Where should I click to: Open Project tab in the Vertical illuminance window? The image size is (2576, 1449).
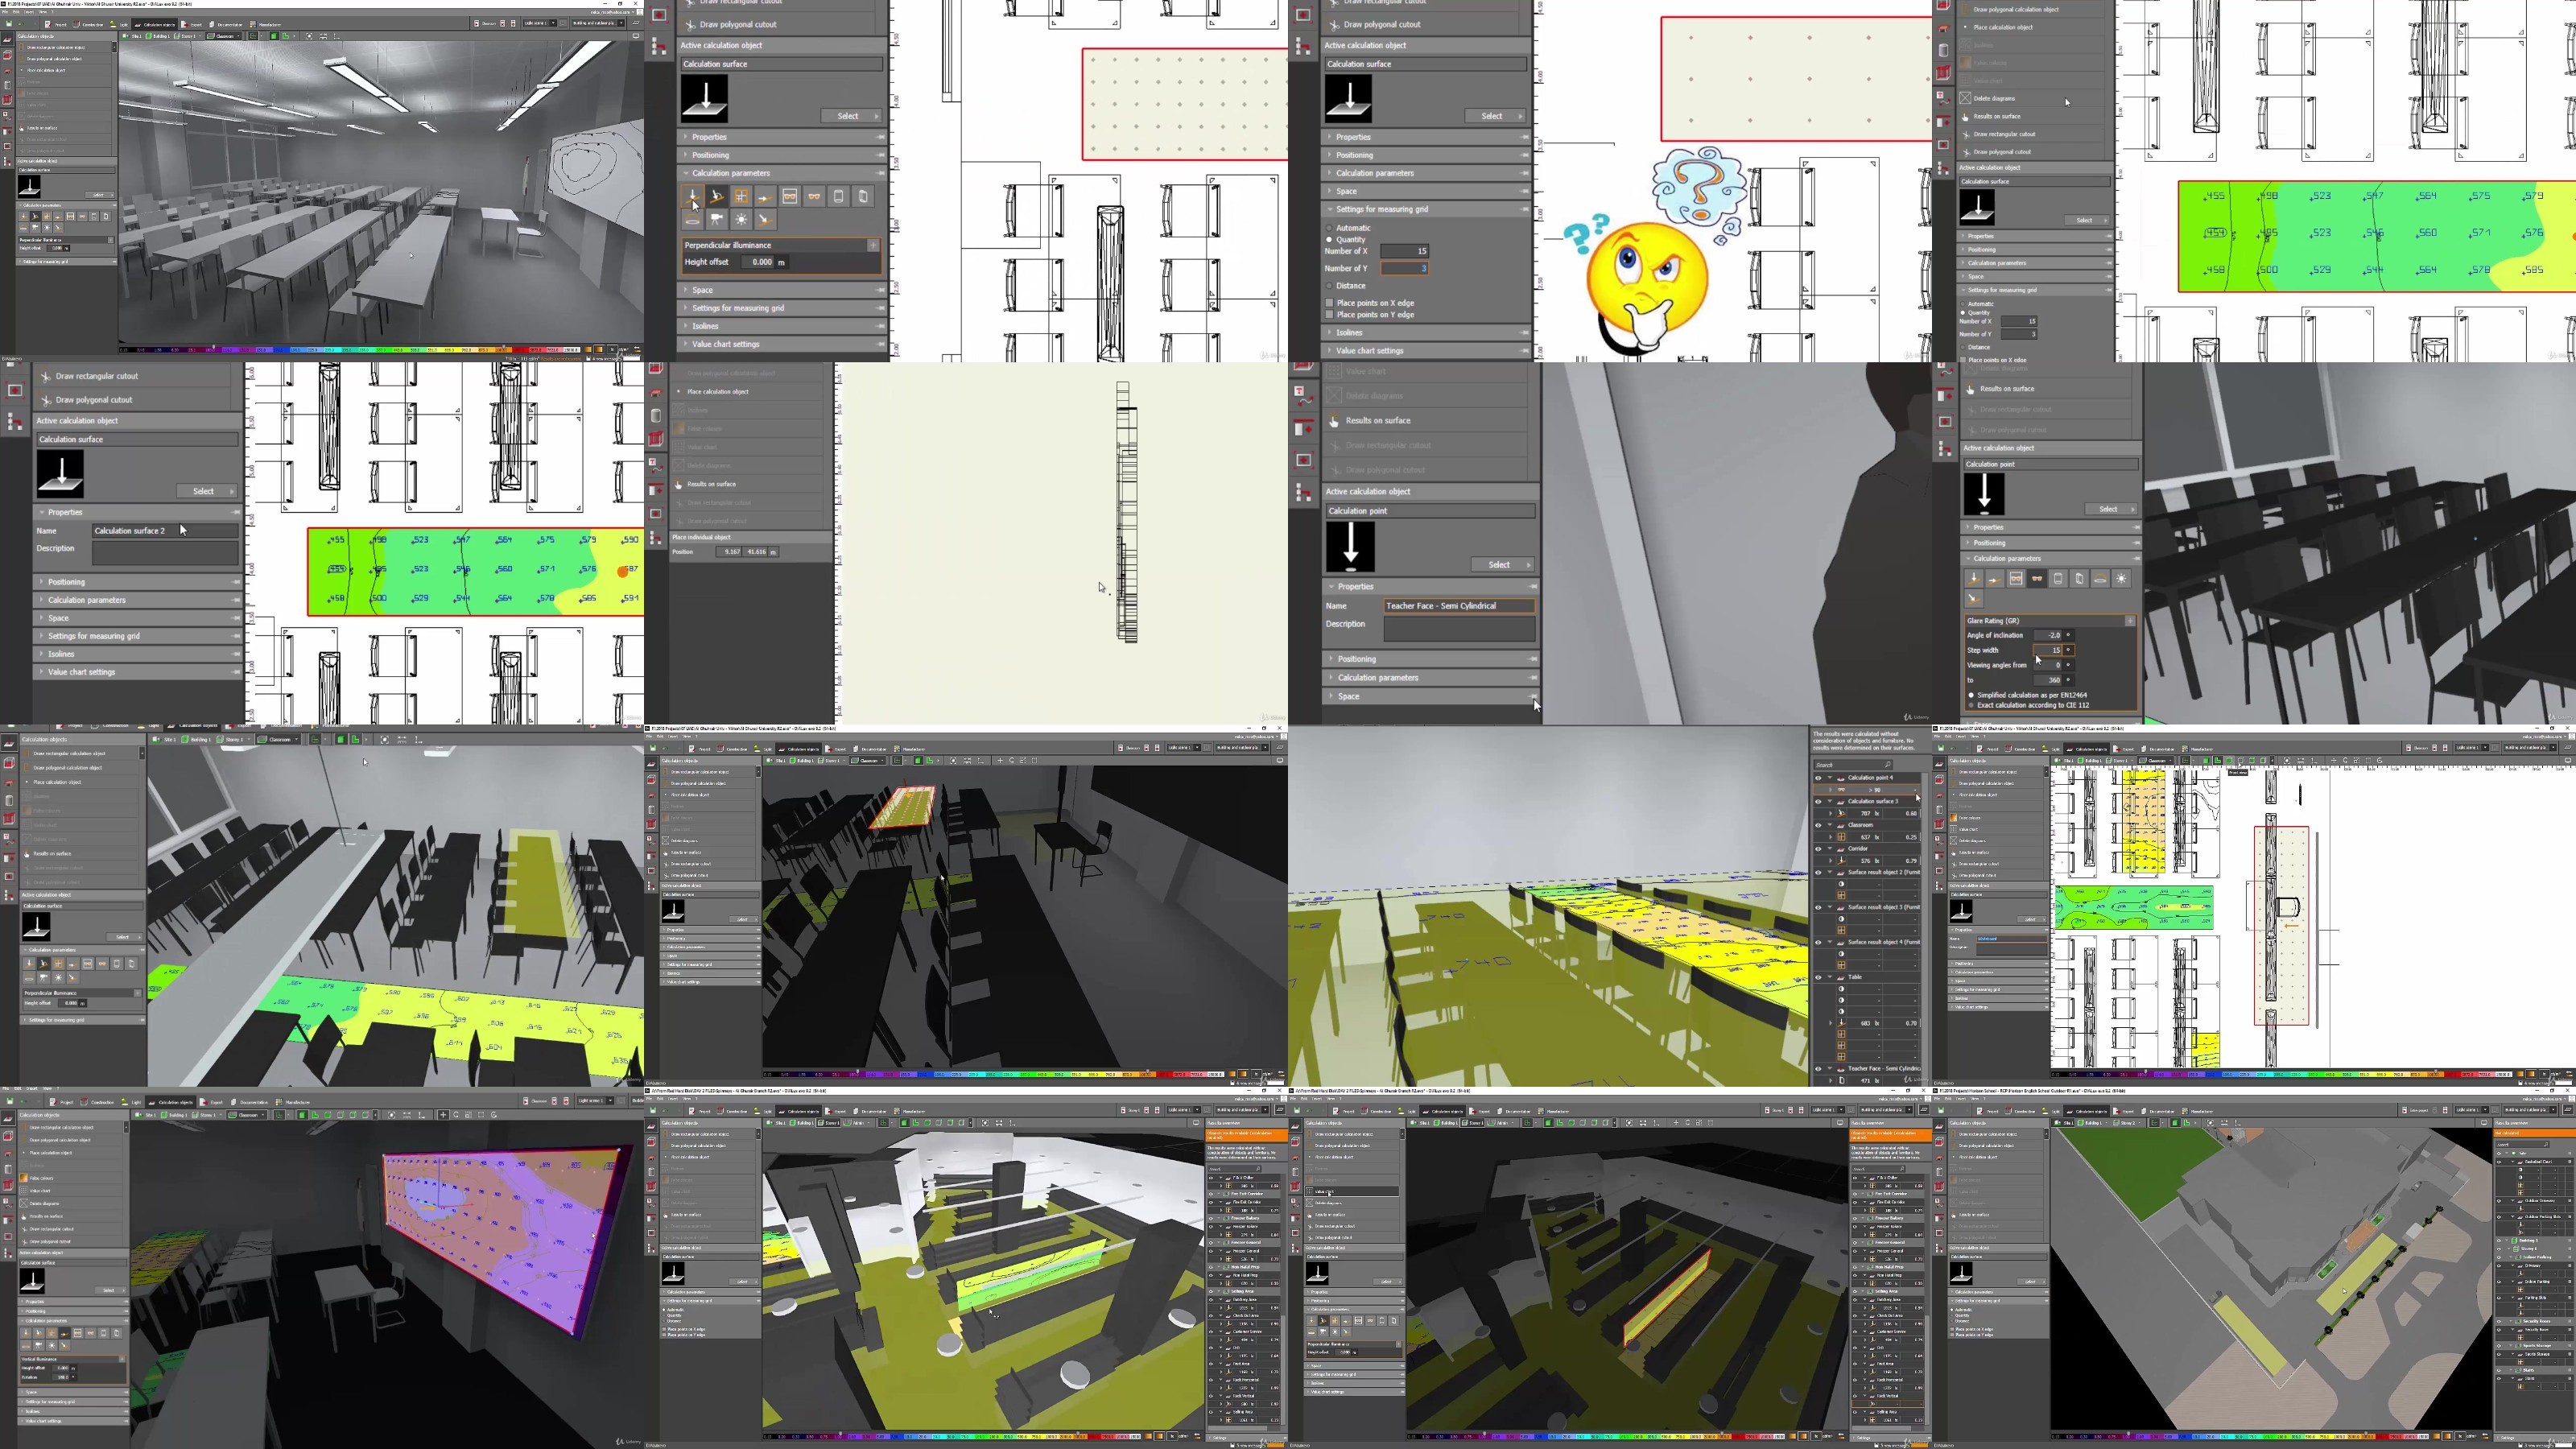(63, 1102)
